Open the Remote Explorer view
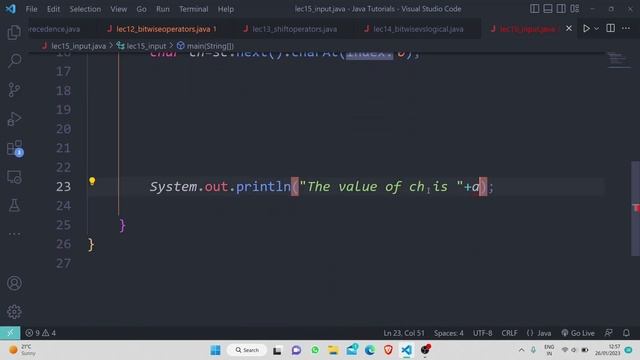Viewport: 640px width, 360px height. (x=14, y=177)
